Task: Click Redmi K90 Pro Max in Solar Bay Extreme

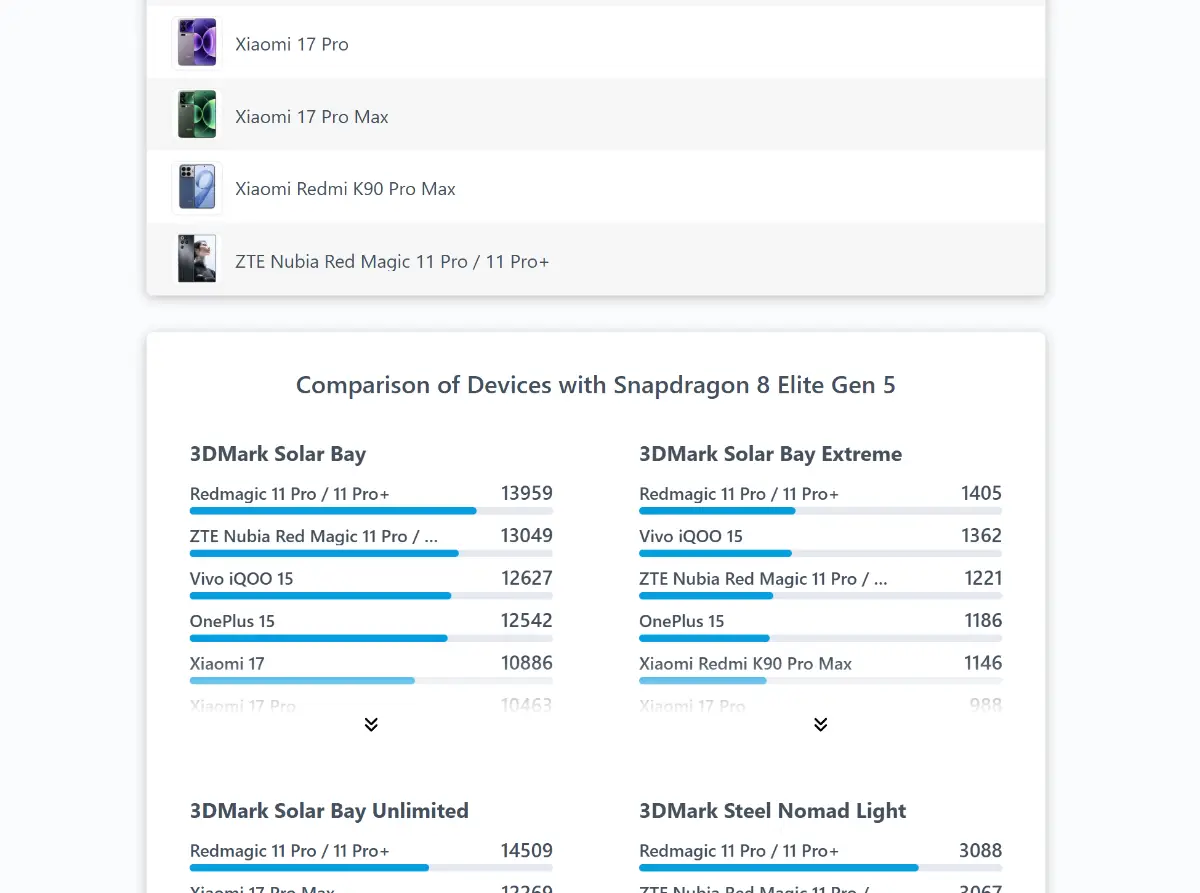Action: coord(745,664)
